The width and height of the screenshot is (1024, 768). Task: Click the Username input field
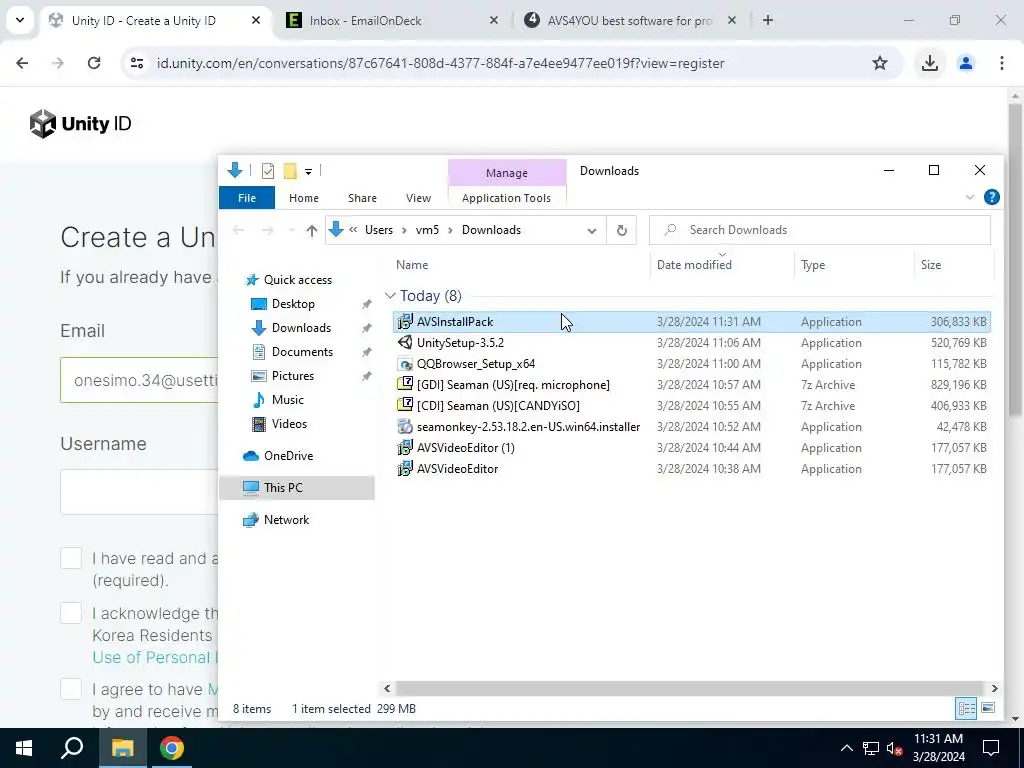click(x=139, y=492)
